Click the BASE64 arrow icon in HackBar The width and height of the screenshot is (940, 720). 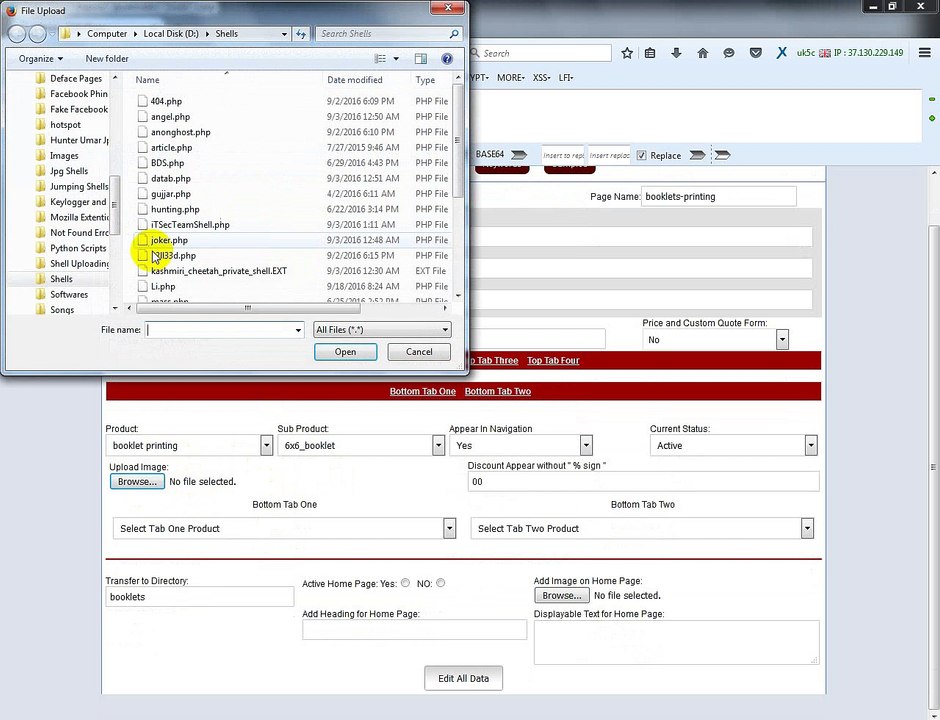(519, 155)
